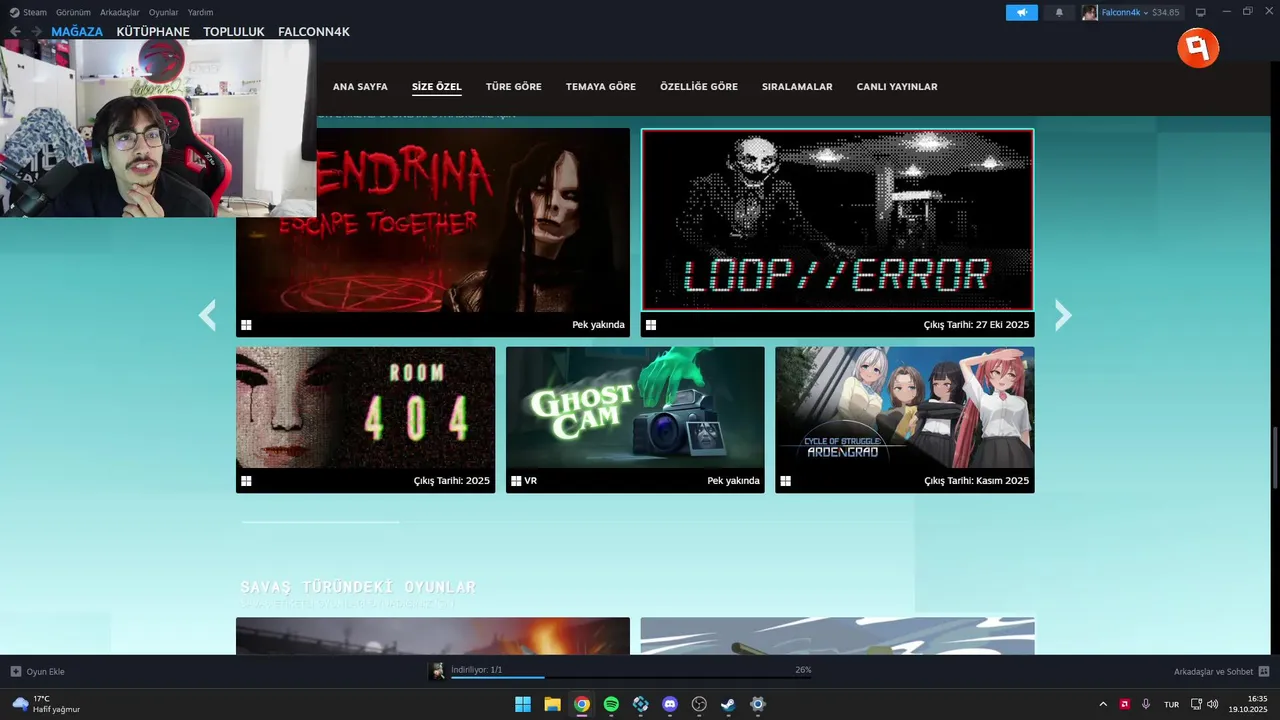Click the red AMD tray icon
Screen dimensions: 1280x720
pyautogui.click(x=1124, y=704)
